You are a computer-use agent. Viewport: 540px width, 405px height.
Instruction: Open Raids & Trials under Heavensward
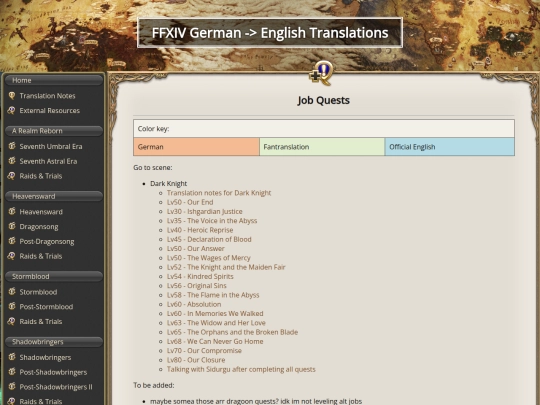click(x=41, y=256)
